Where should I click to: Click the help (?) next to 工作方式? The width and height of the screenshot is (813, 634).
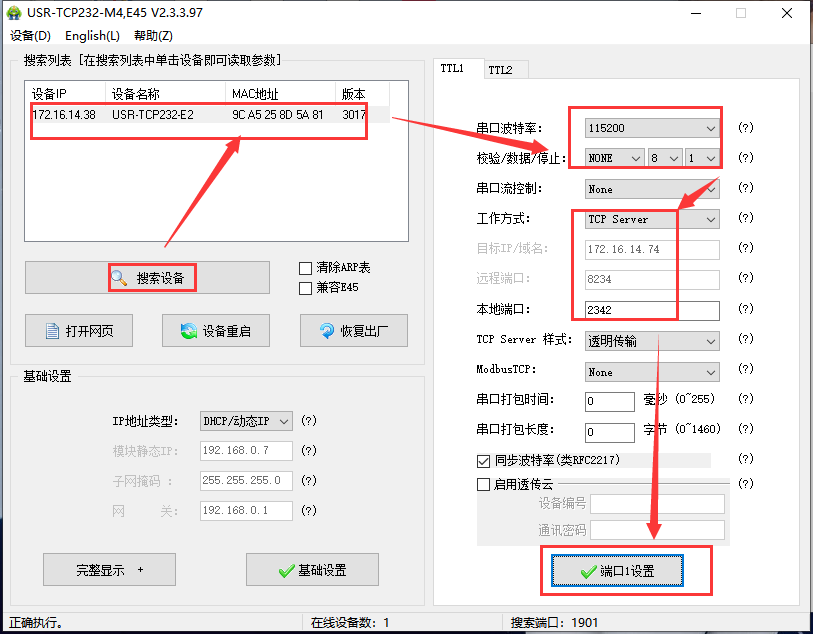[x=745, y=219]
